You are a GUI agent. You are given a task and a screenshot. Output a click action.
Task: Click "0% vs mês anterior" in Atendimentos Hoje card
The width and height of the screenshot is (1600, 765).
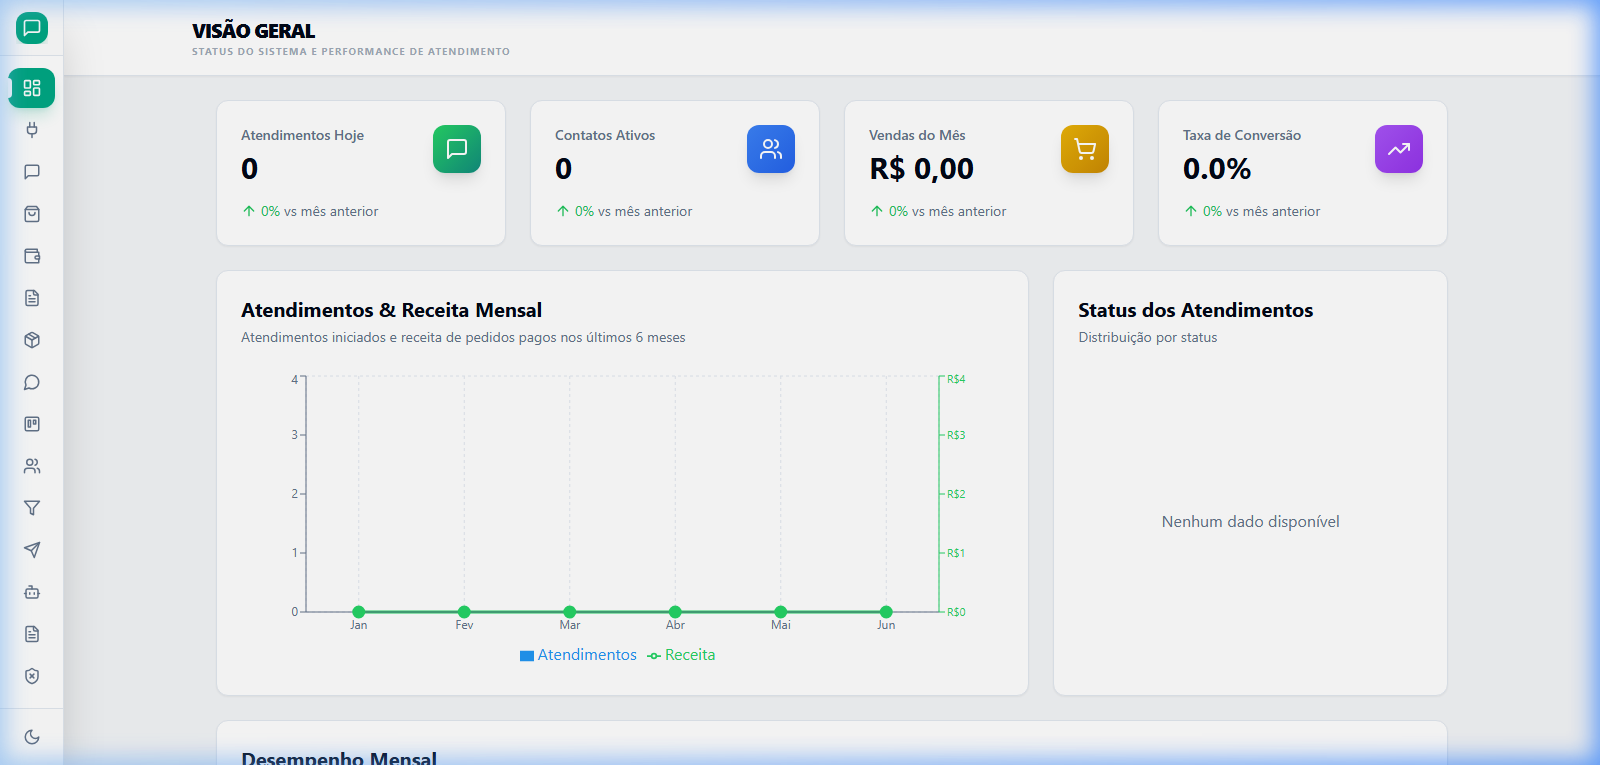tap(320, 211)
